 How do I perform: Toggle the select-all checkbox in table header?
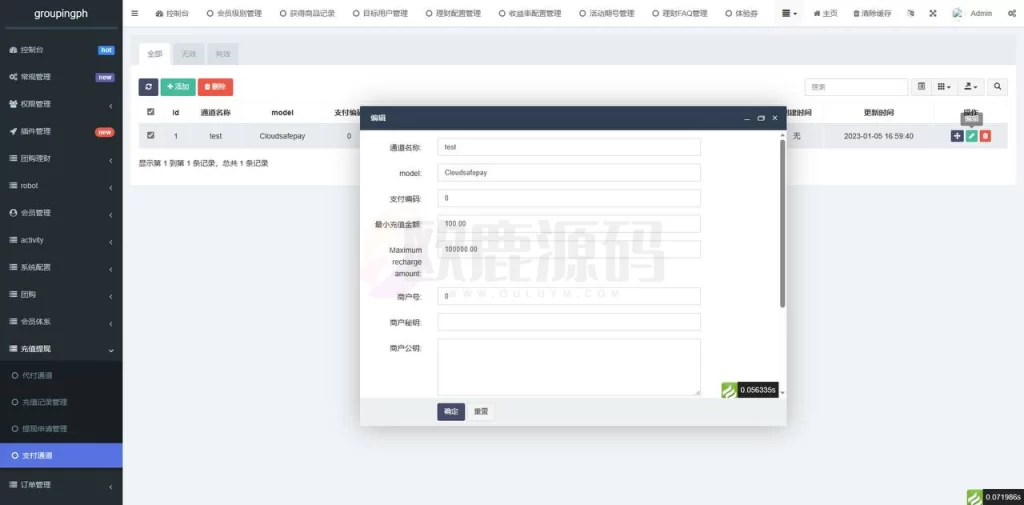[151, 112]
